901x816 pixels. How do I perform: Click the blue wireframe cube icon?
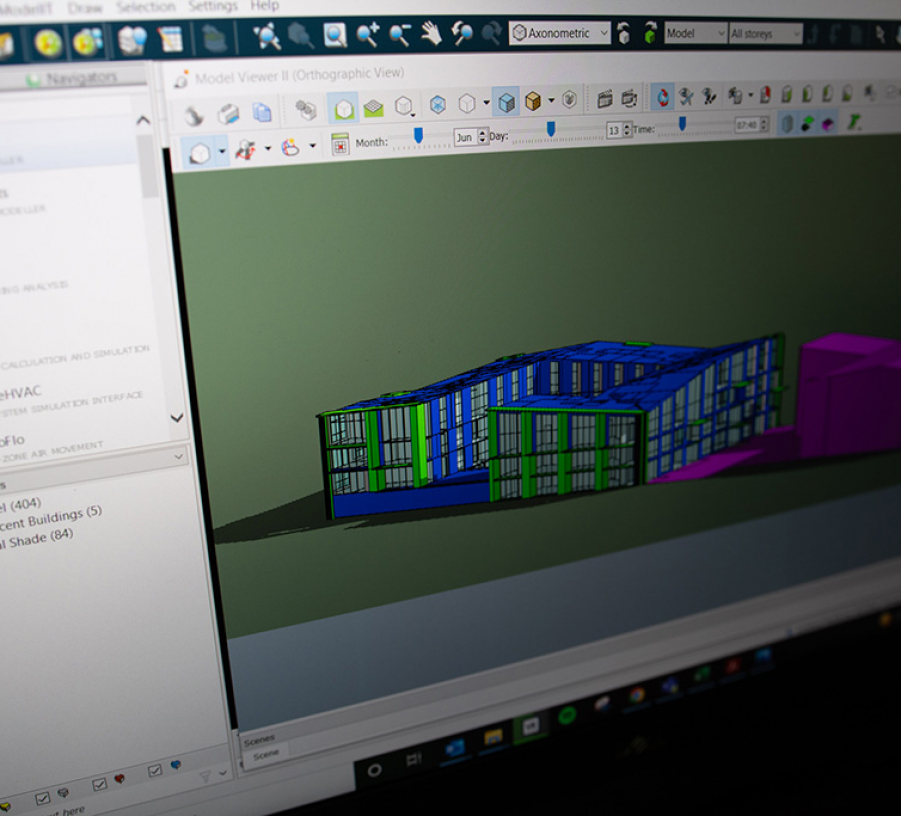pos(438,105)
